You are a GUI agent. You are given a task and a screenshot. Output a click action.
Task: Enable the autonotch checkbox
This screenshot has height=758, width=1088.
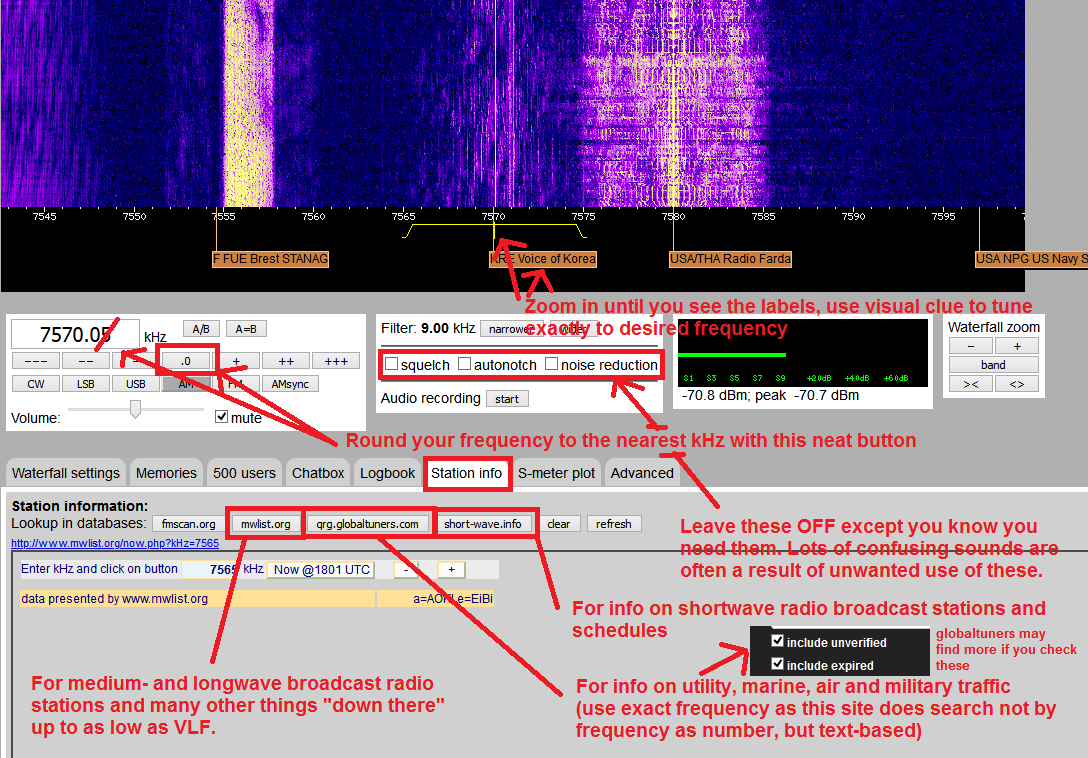pyautogui.click(x=465, y=364)
